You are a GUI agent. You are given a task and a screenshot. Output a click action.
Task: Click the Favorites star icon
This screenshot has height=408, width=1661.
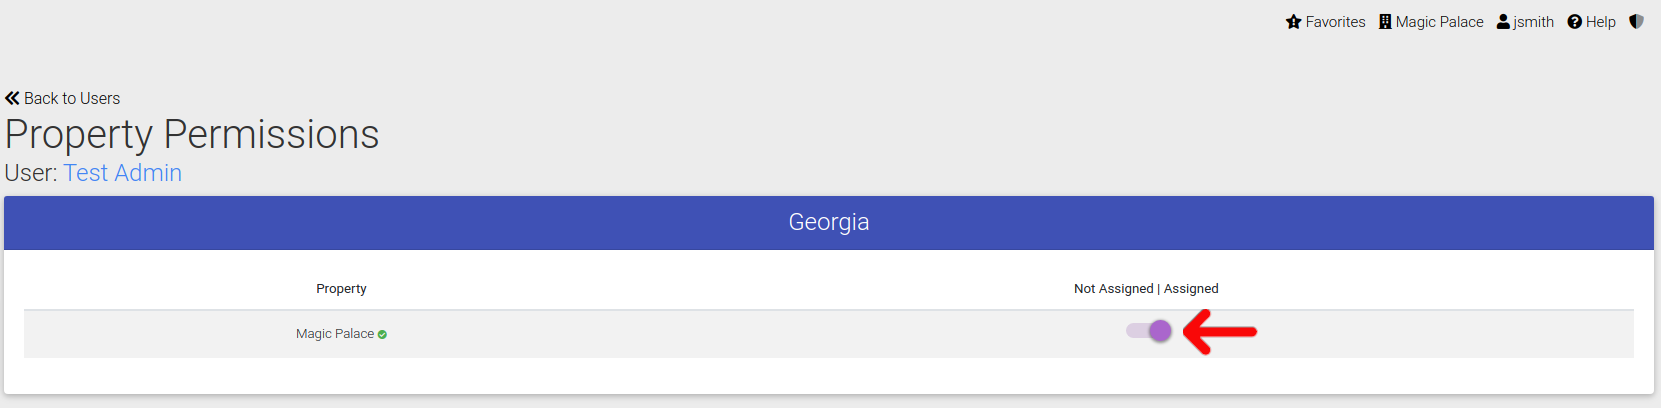coord(1294,22)
